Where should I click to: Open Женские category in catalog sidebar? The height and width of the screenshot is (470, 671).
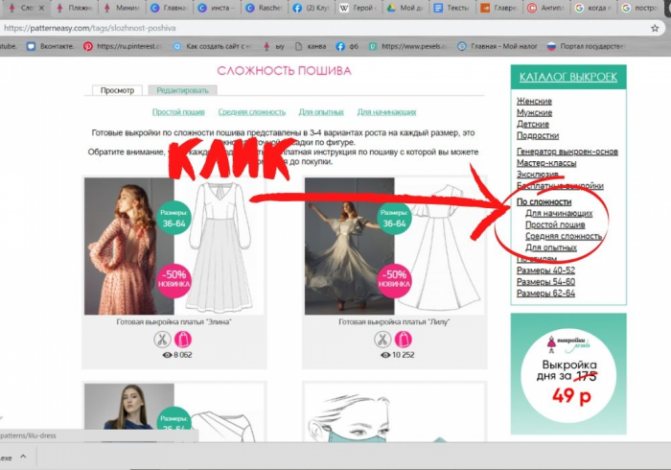point(534,102)
